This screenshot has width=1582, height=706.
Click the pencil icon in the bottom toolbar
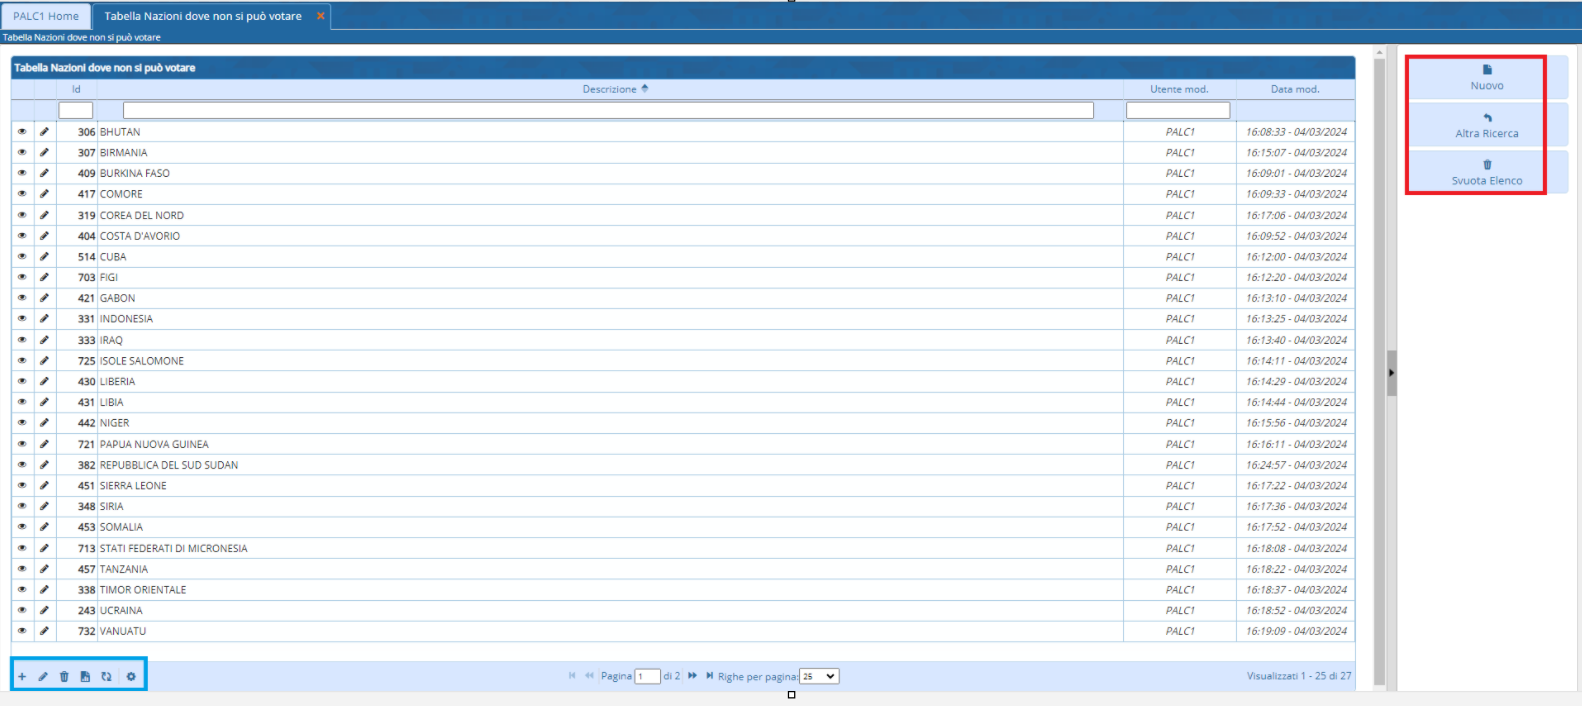point(43,677)
